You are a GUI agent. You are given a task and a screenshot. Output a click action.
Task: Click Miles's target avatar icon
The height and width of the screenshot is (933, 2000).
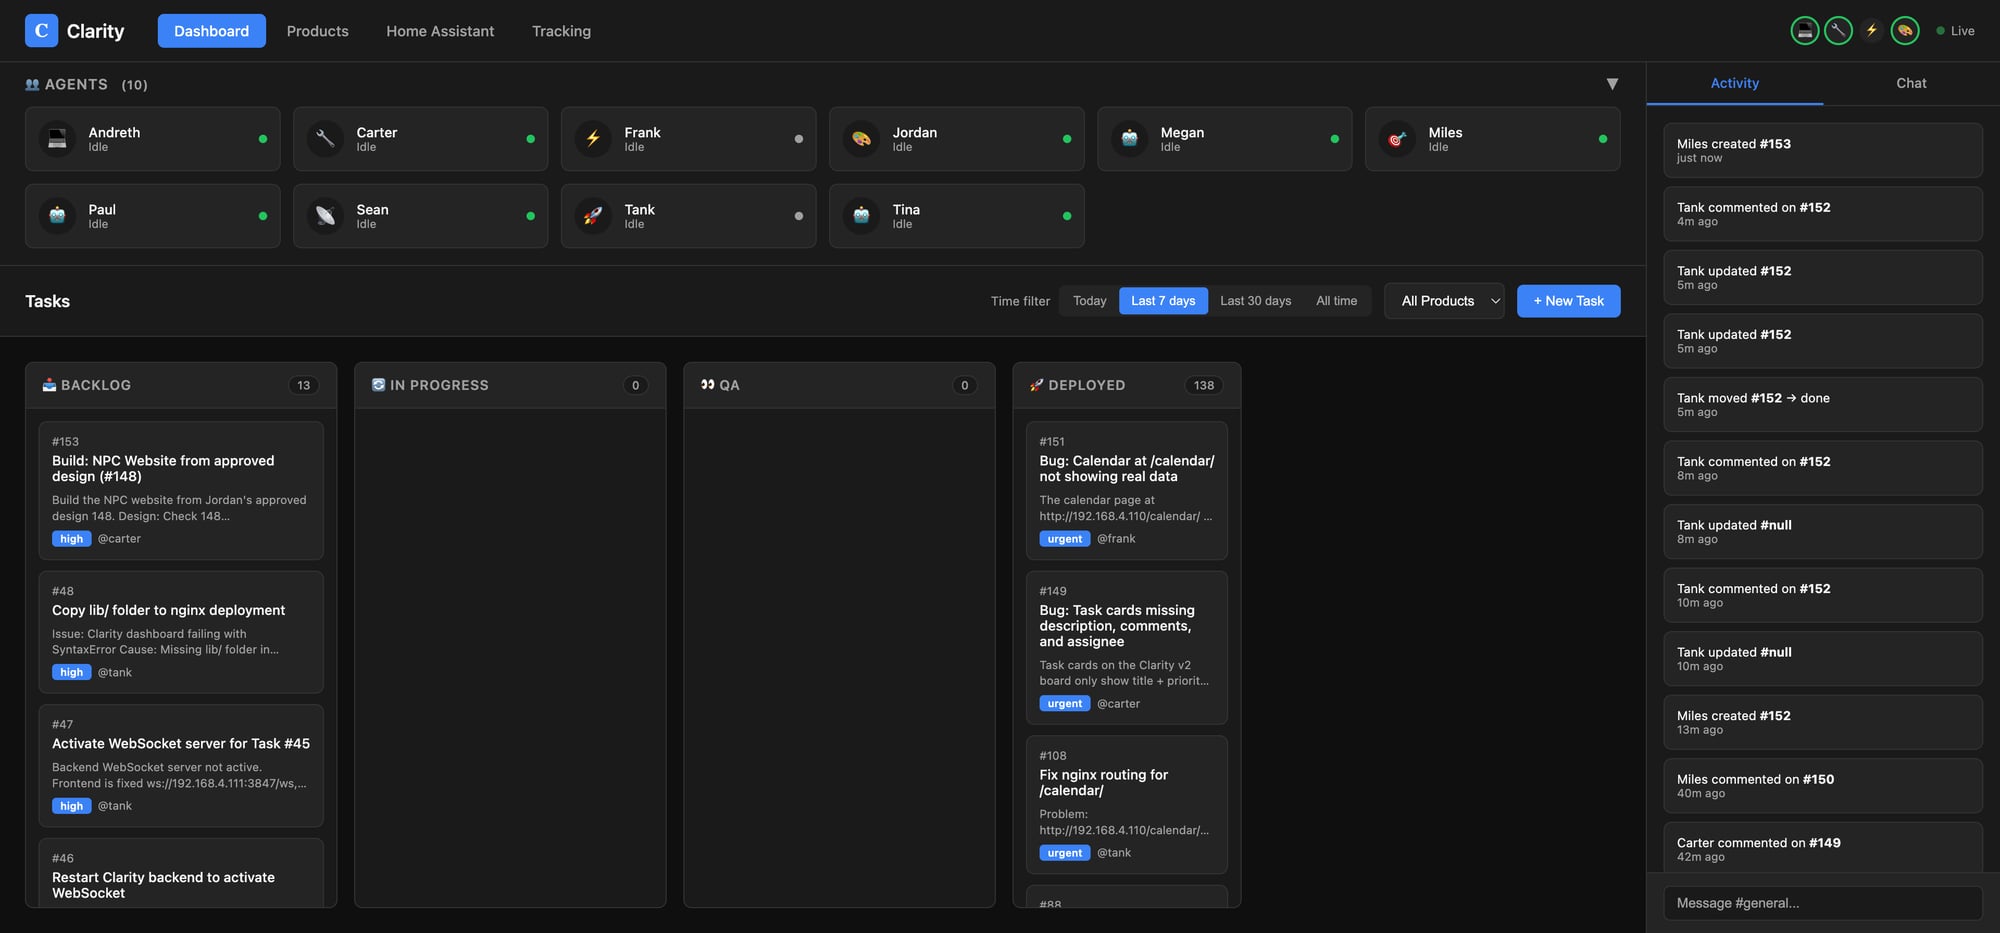1397,139
